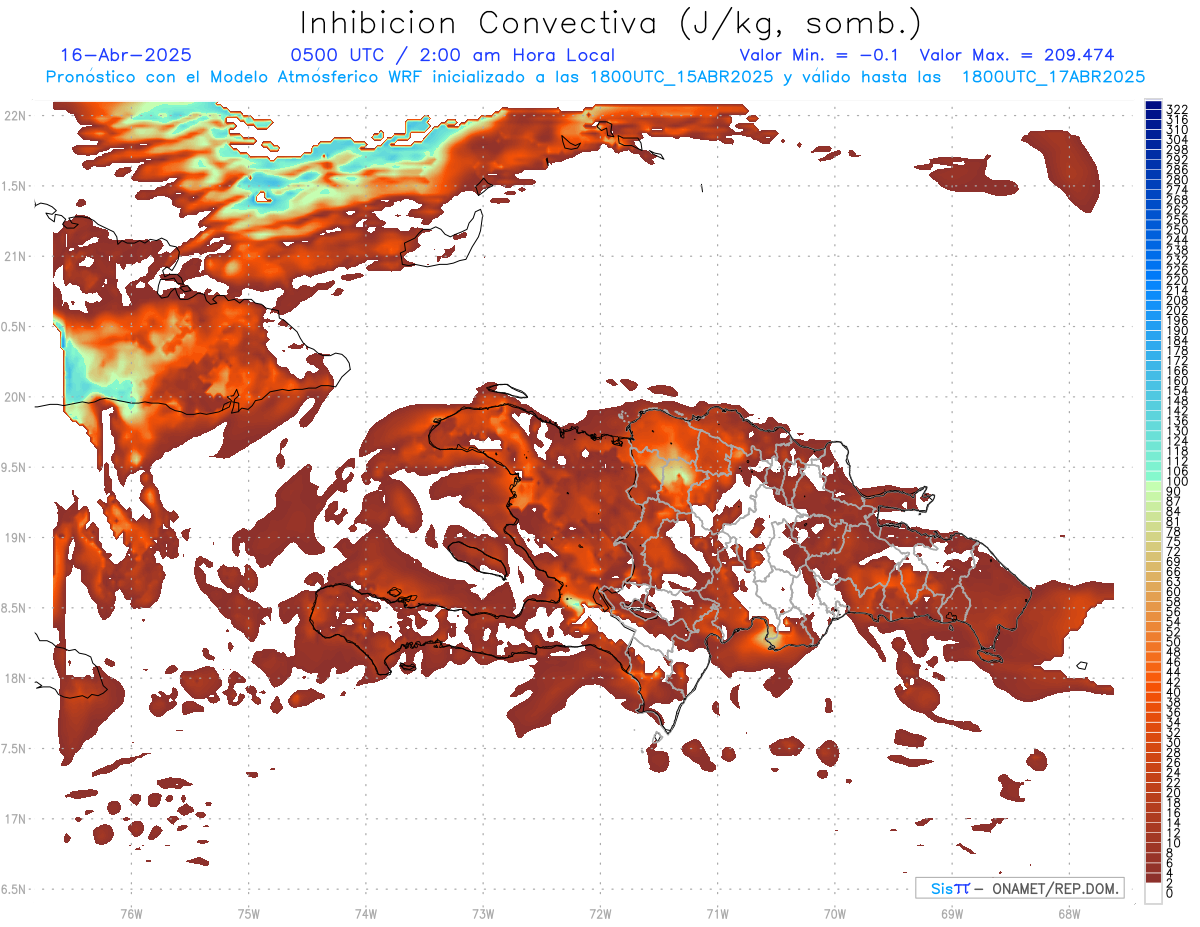Click the '71W' longitude label
1200x927 pixels.
(717, 913)
